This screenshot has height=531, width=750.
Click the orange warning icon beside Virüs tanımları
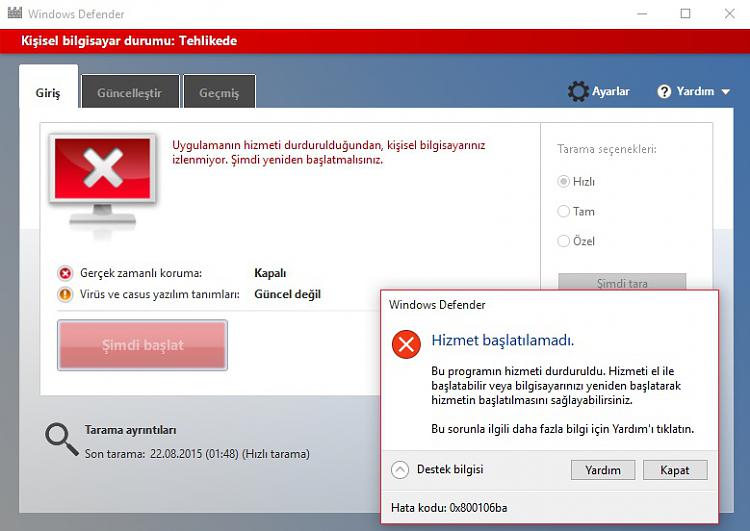click(x=65, y=294)
